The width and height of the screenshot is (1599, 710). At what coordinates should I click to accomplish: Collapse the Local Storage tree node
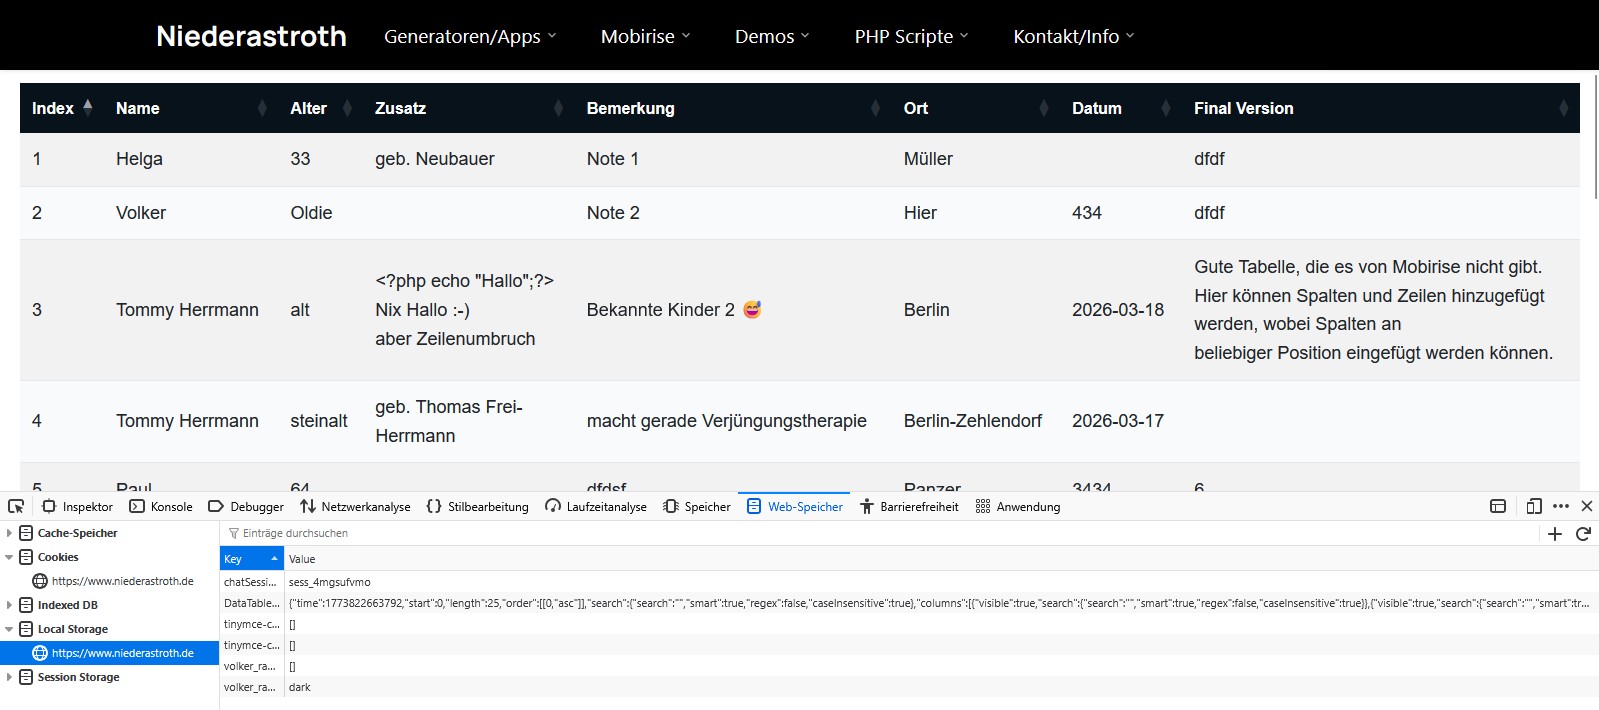point(10,629)
